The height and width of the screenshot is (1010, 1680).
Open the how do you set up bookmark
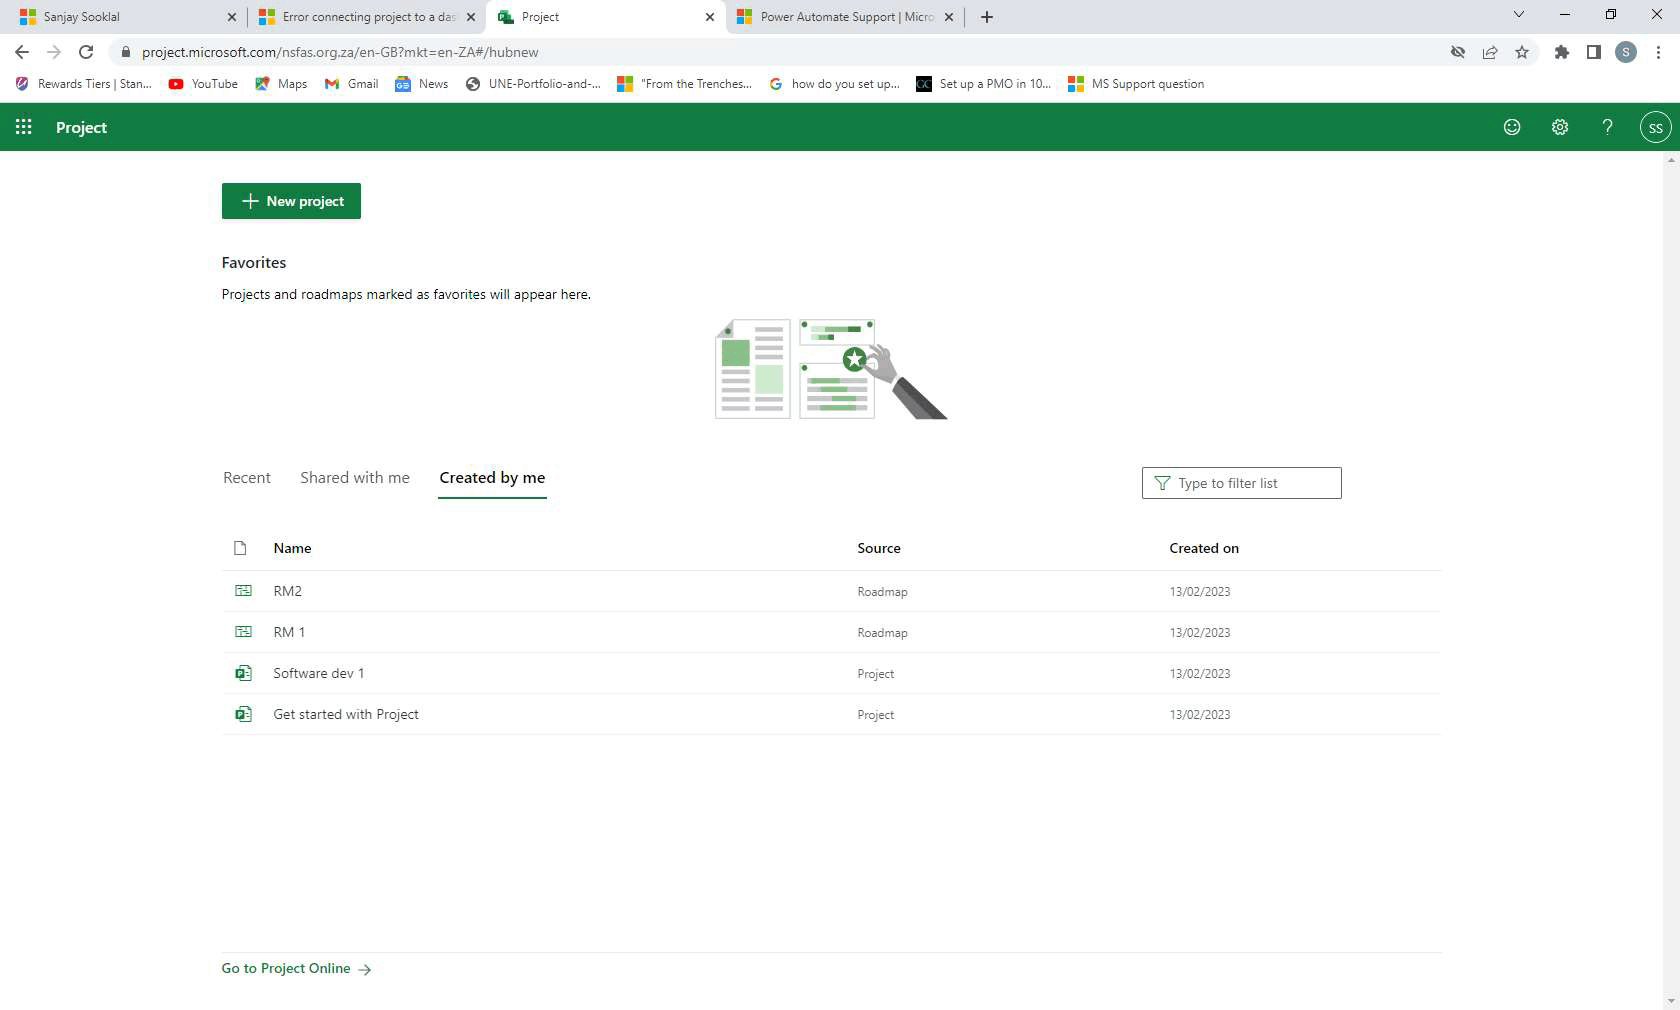point(834,84)
